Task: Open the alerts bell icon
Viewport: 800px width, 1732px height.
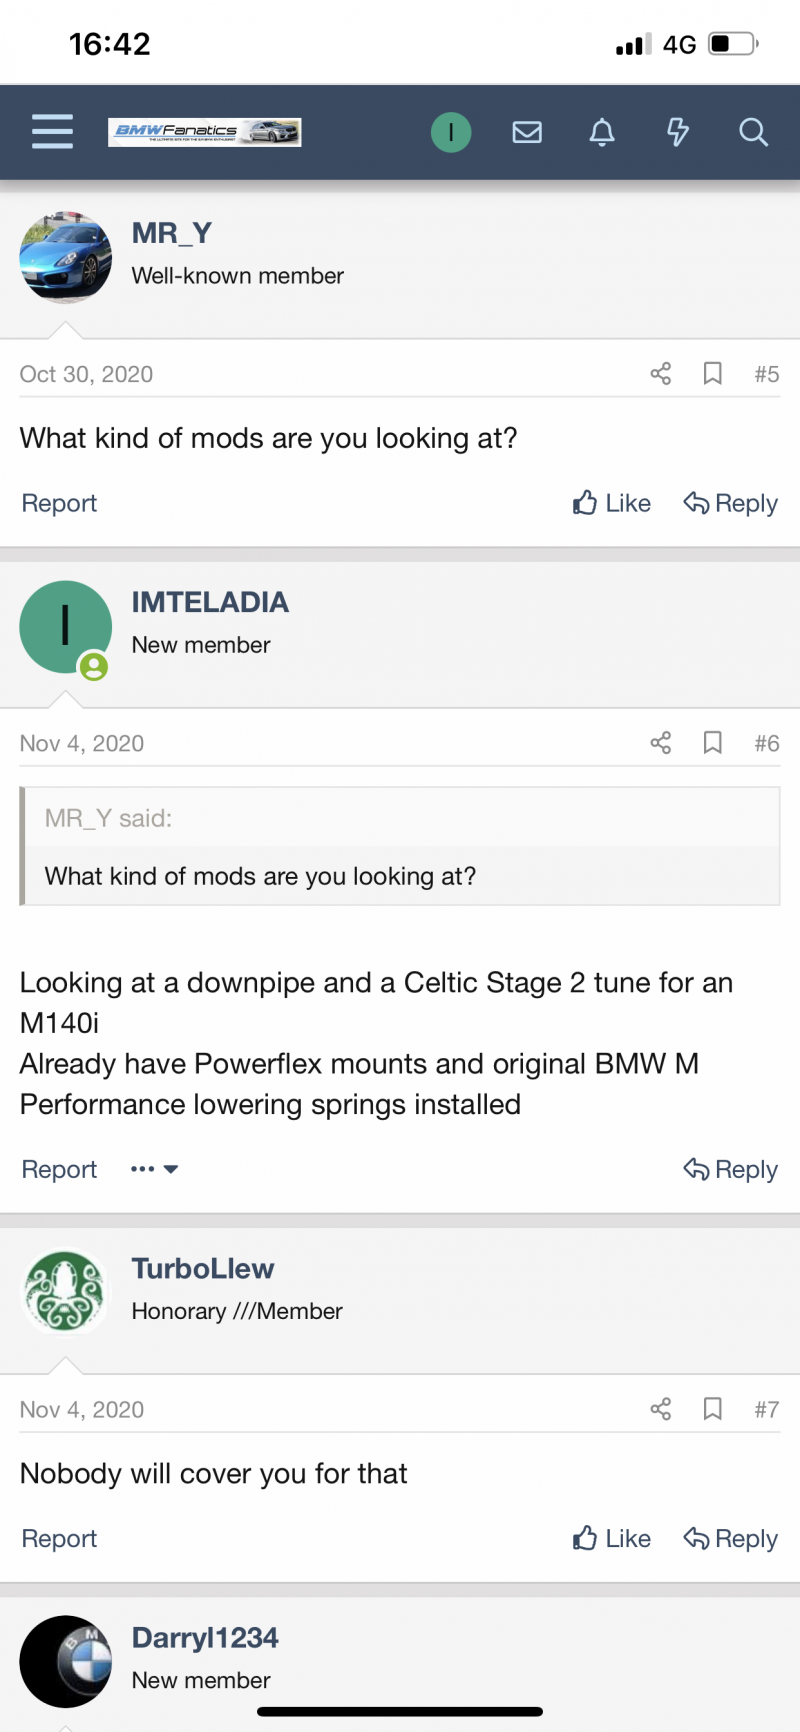Action: [x=602, y=132]
